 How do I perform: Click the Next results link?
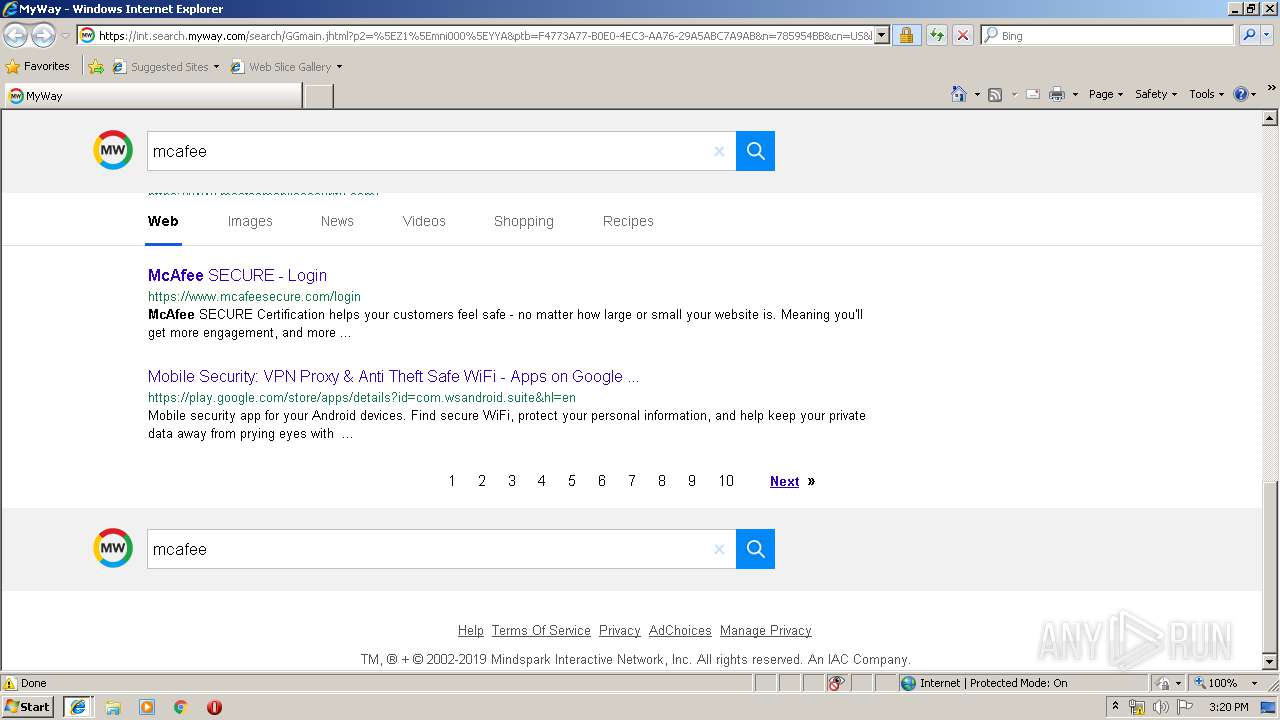(784, 481)
